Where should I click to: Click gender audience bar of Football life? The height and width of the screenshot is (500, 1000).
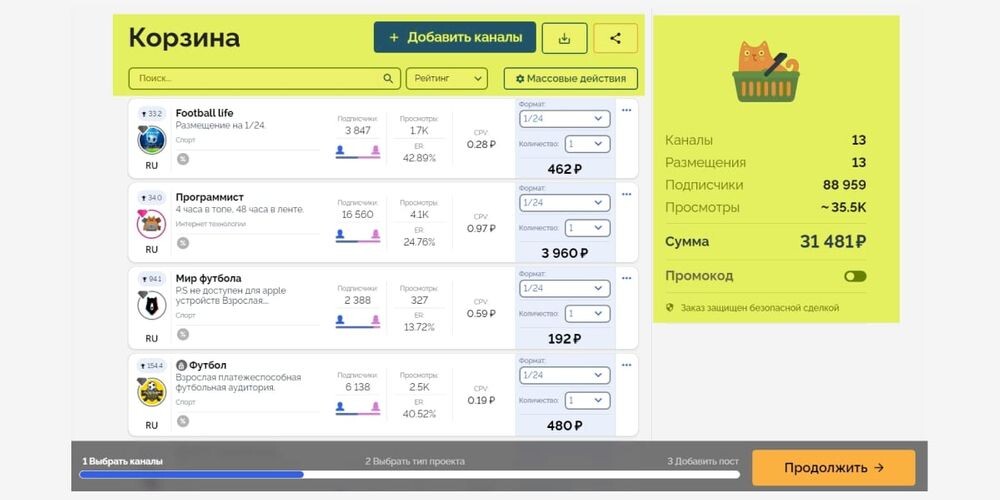(x=358, y=152)
